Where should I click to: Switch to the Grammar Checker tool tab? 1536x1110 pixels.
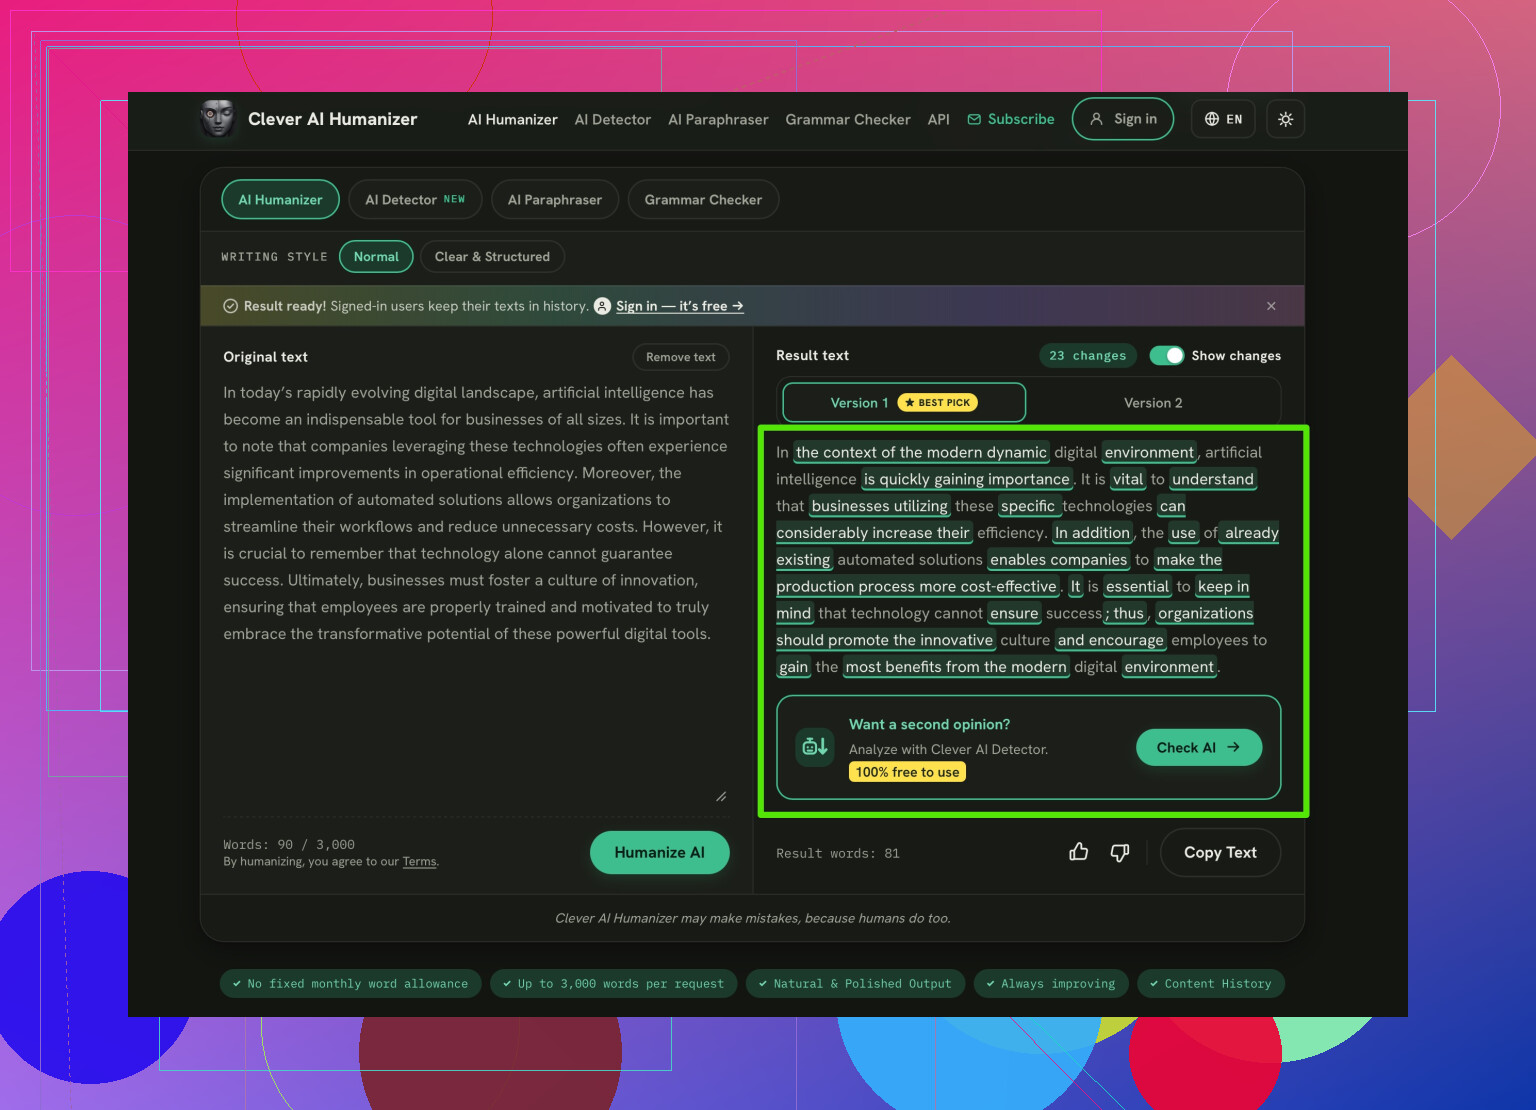click(703, 199)
